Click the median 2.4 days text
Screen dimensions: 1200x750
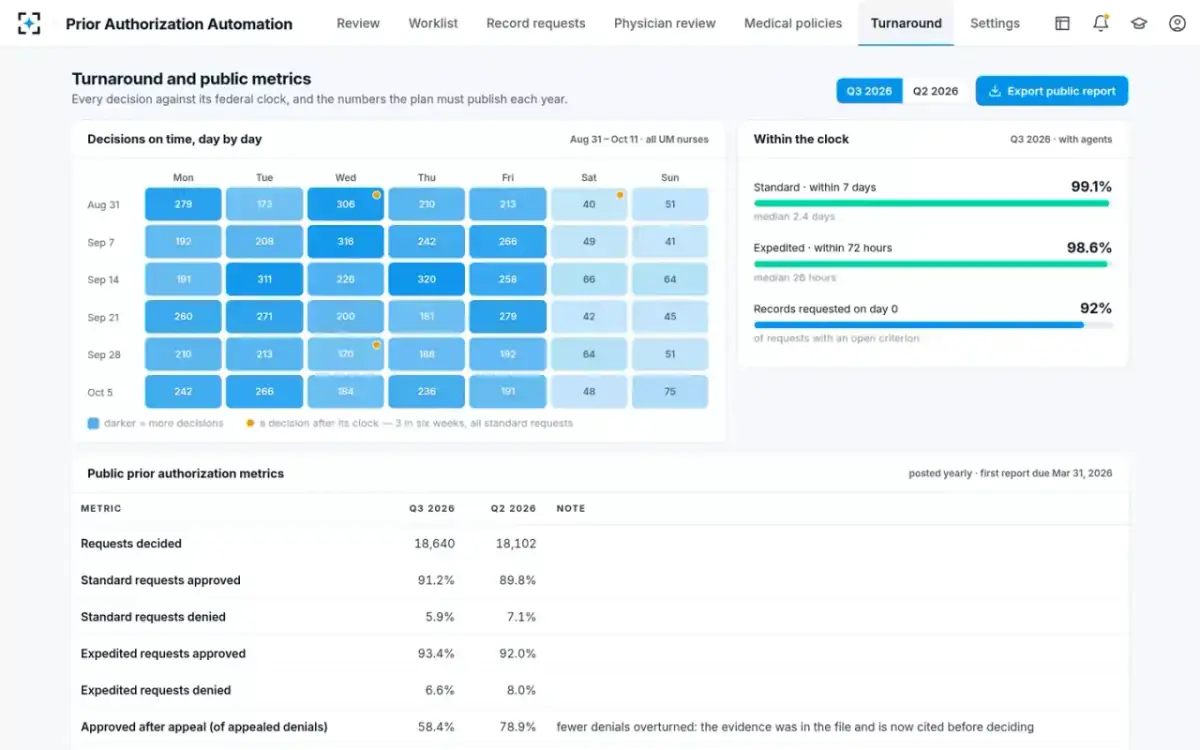tap(794, 217)
